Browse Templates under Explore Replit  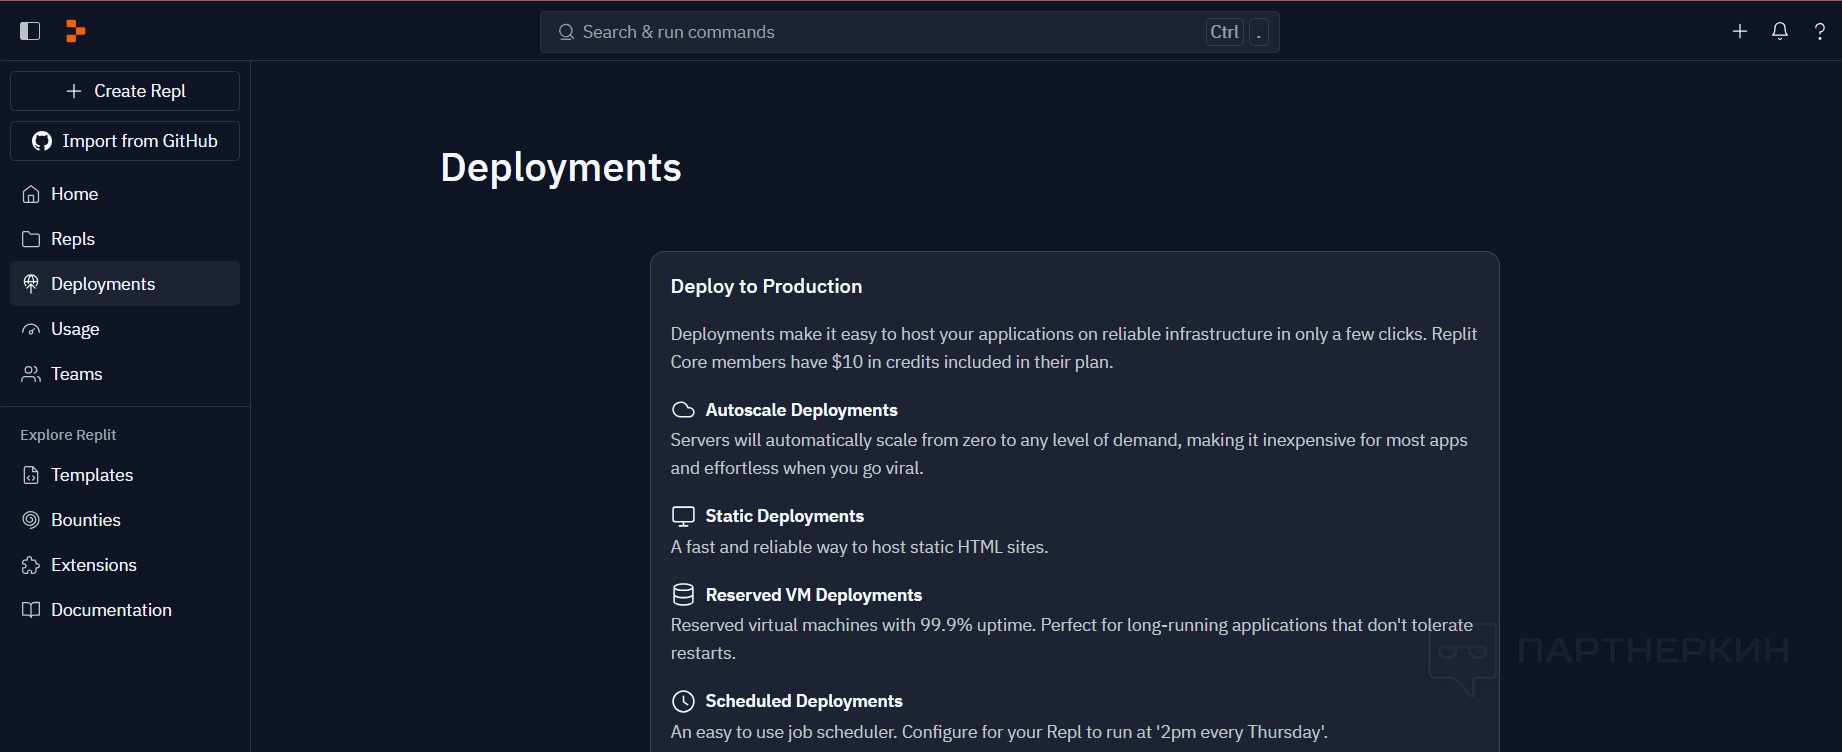click(91, 475)
